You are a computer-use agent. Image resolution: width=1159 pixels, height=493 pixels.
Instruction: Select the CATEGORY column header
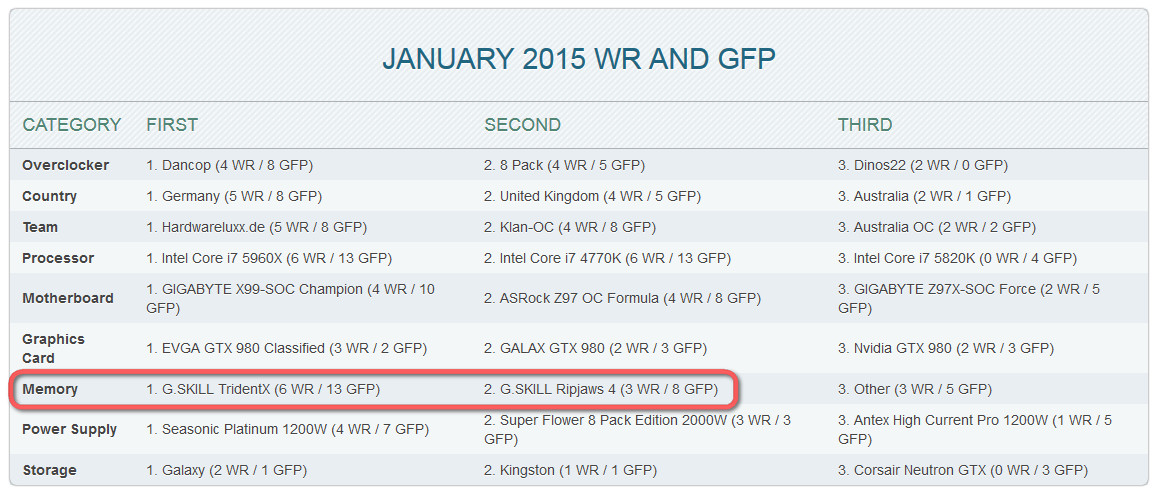(72, 125)
